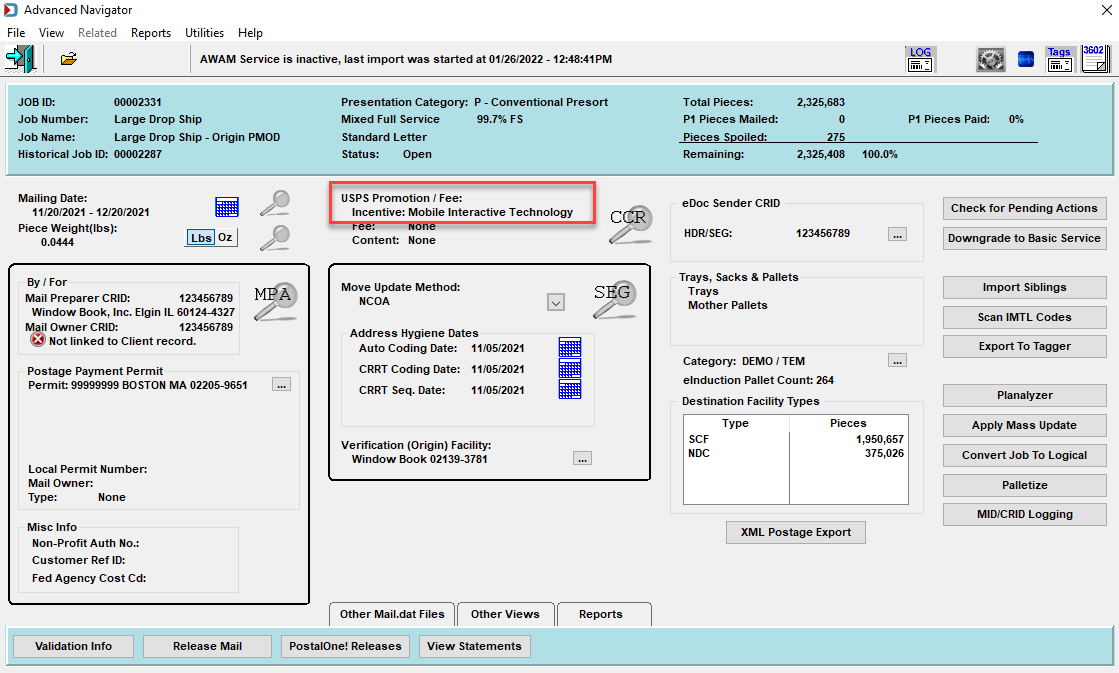Select the SCF row in Destination Facility Types
1119x673 pixels.
pyautogui.click(x=796, y=440)
